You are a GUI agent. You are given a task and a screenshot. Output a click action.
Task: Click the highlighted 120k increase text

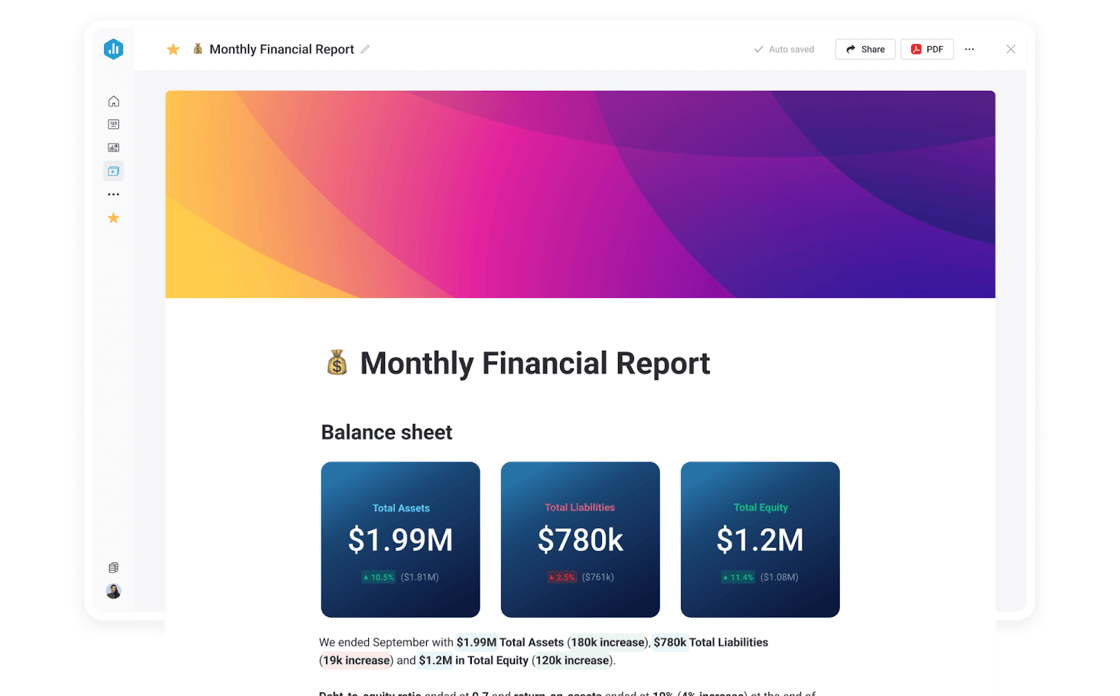(573, 660)
